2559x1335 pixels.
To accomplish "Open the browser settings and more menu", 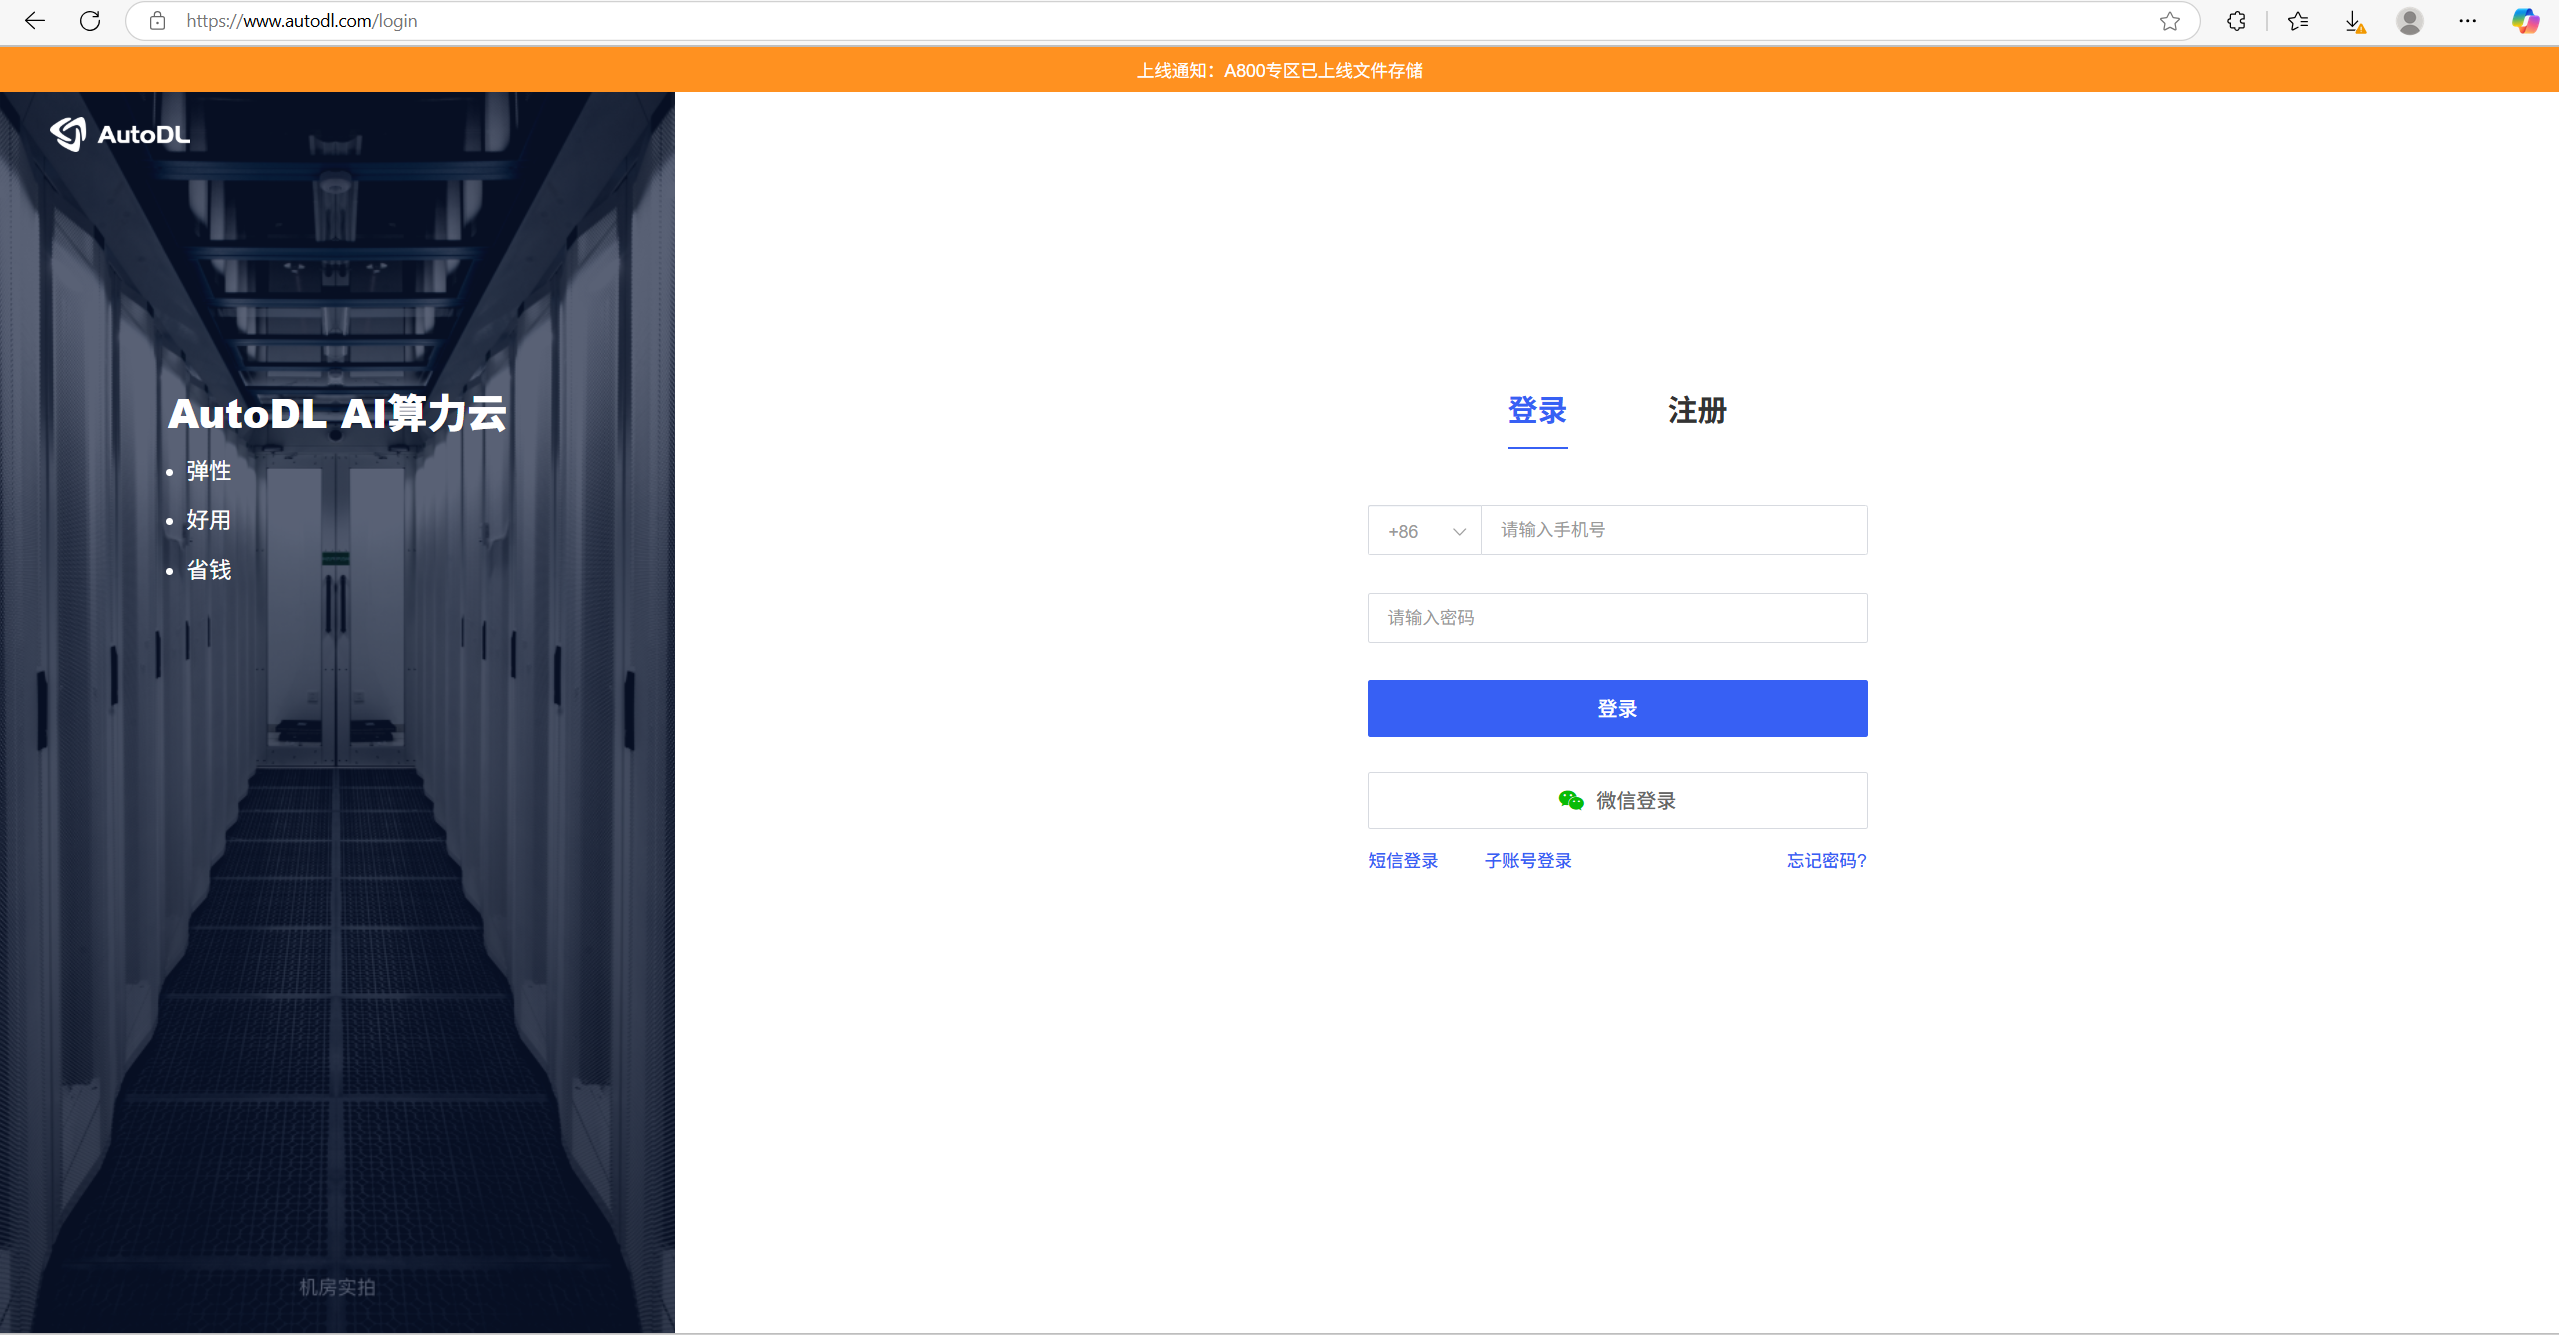I will [2468, 21].
